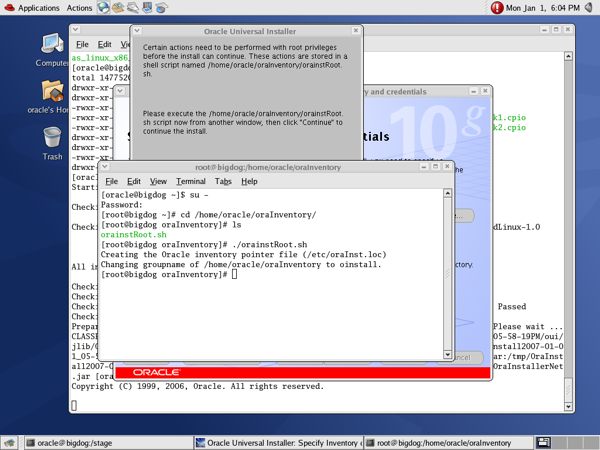Image resolution: width=600 pixels, height=450 pixels.
Task: Switch to Oracle Universal Installer taskbar button
Action: coord(277,442)
